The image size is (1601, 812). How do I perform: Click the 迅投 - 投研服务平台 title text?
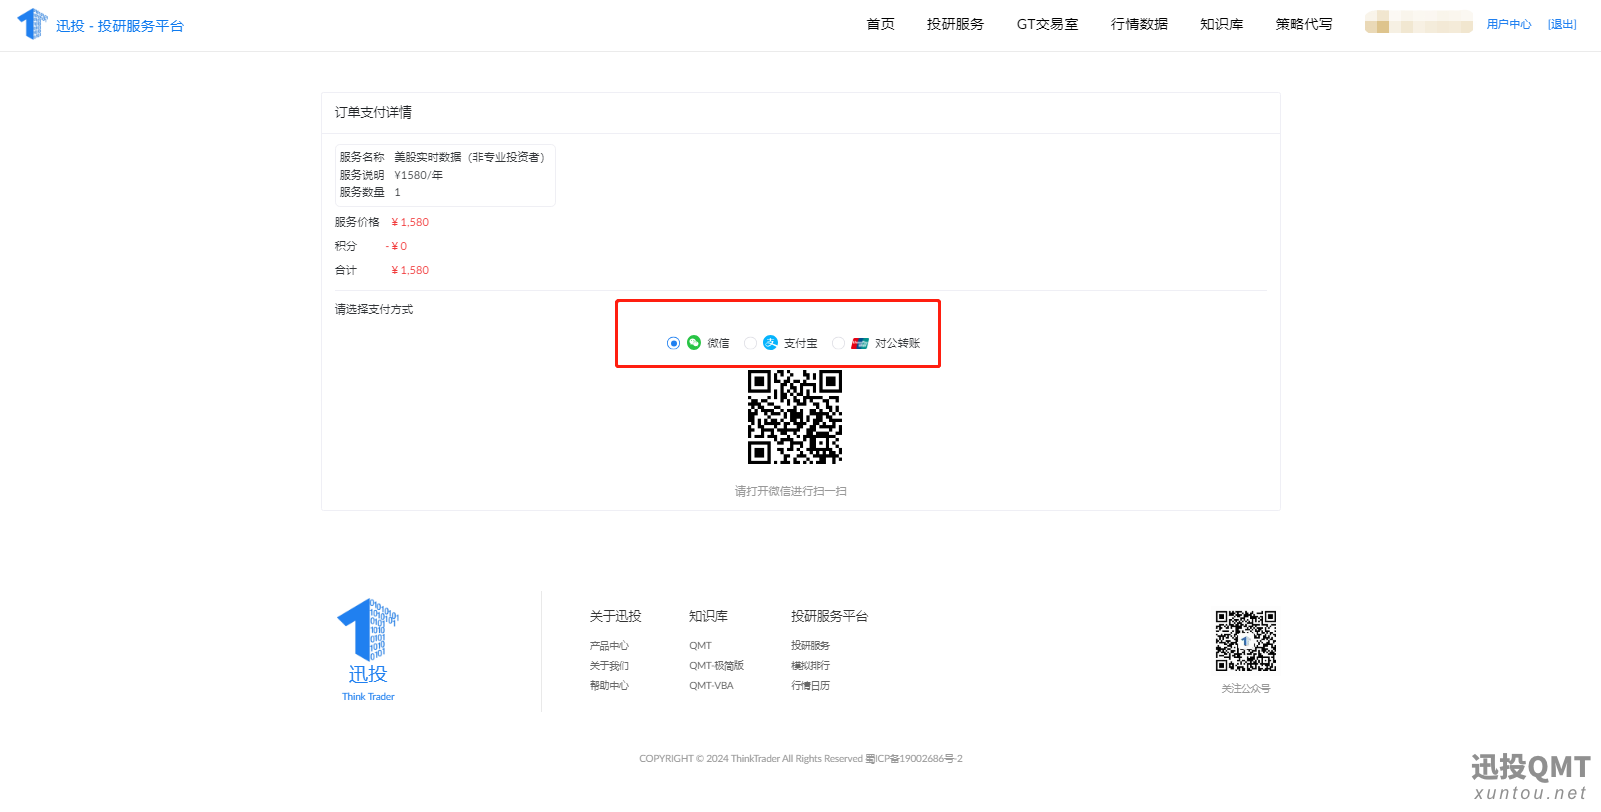(120, 26)
